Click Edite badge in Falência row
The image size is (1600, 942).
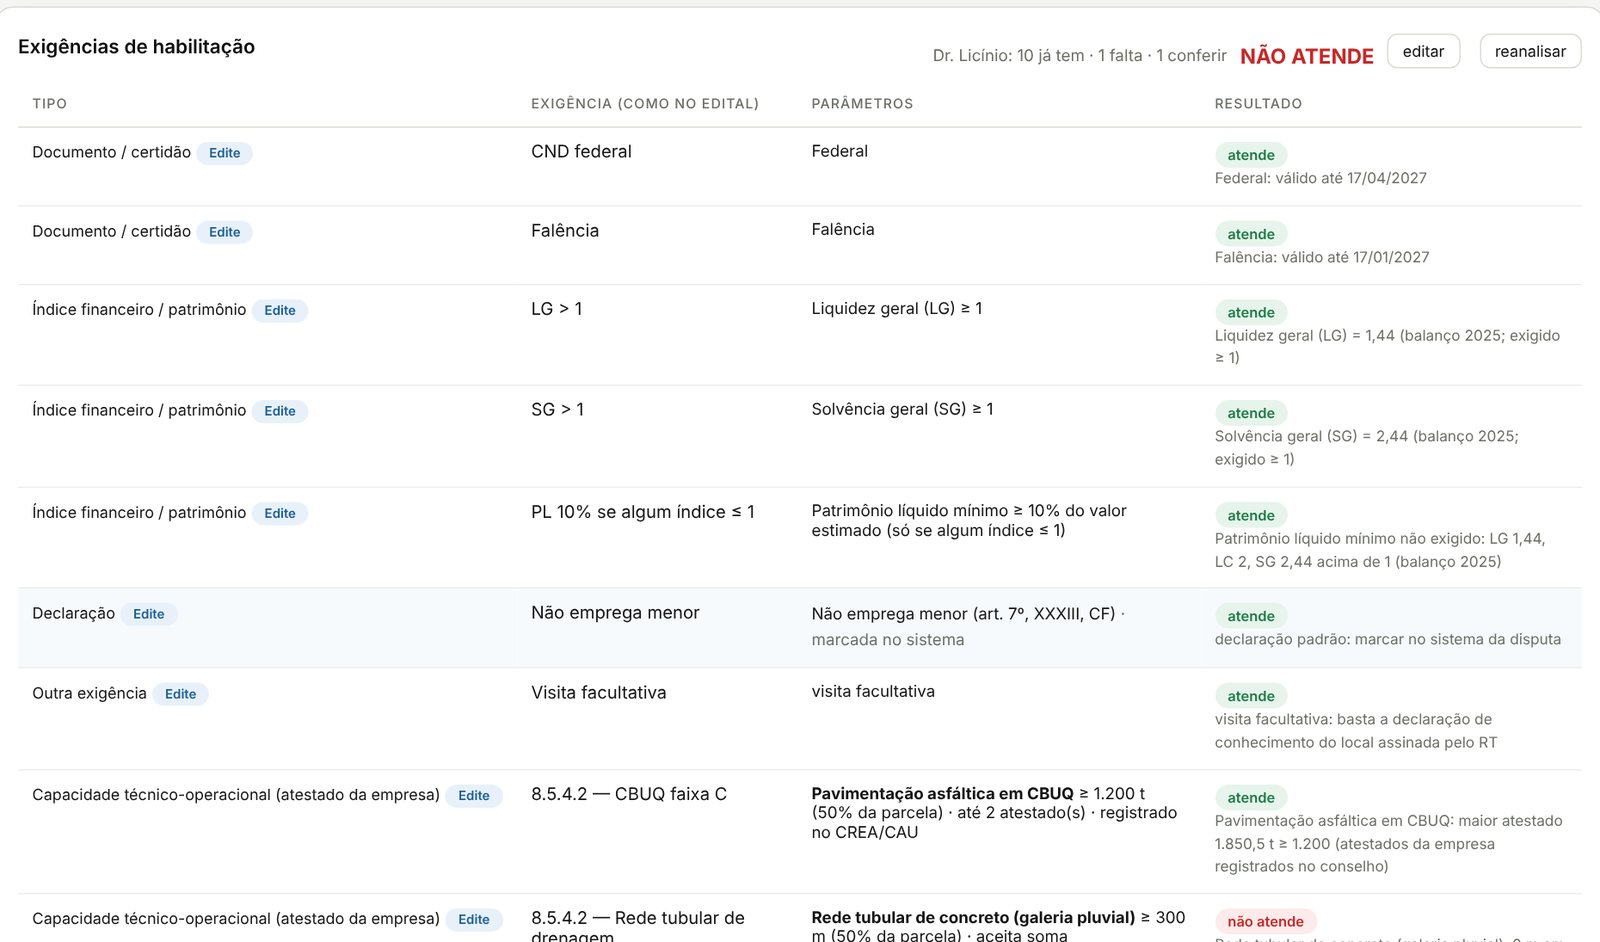click(224, 232)
